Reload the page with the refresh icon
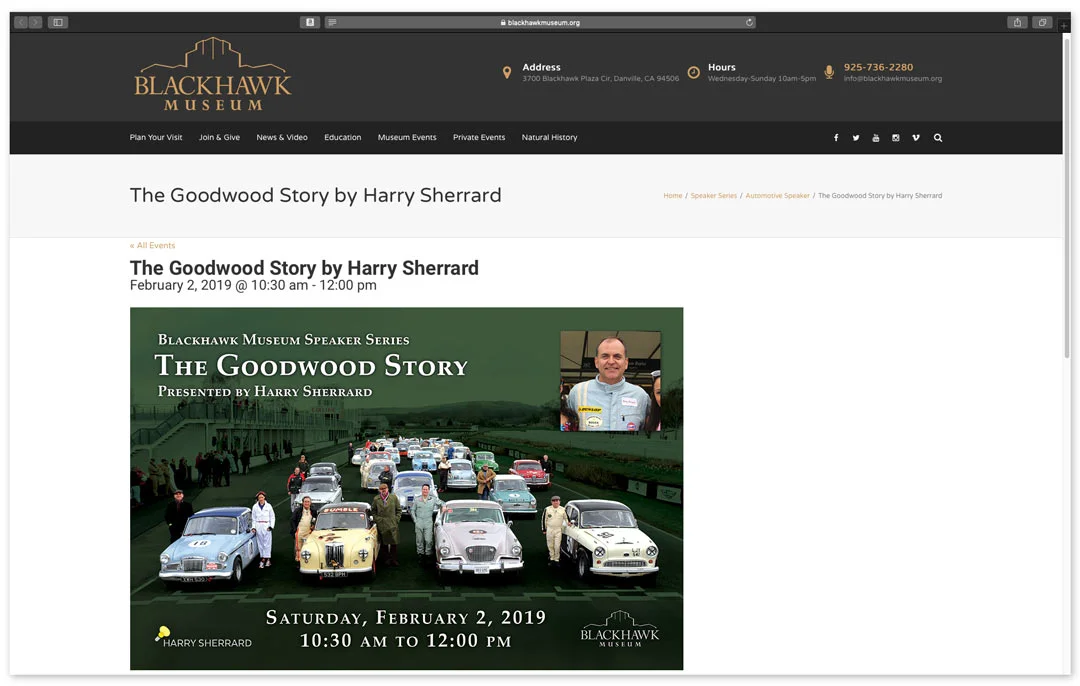The width and height of the screenshot is (1080, 686). tap(749, 22)
